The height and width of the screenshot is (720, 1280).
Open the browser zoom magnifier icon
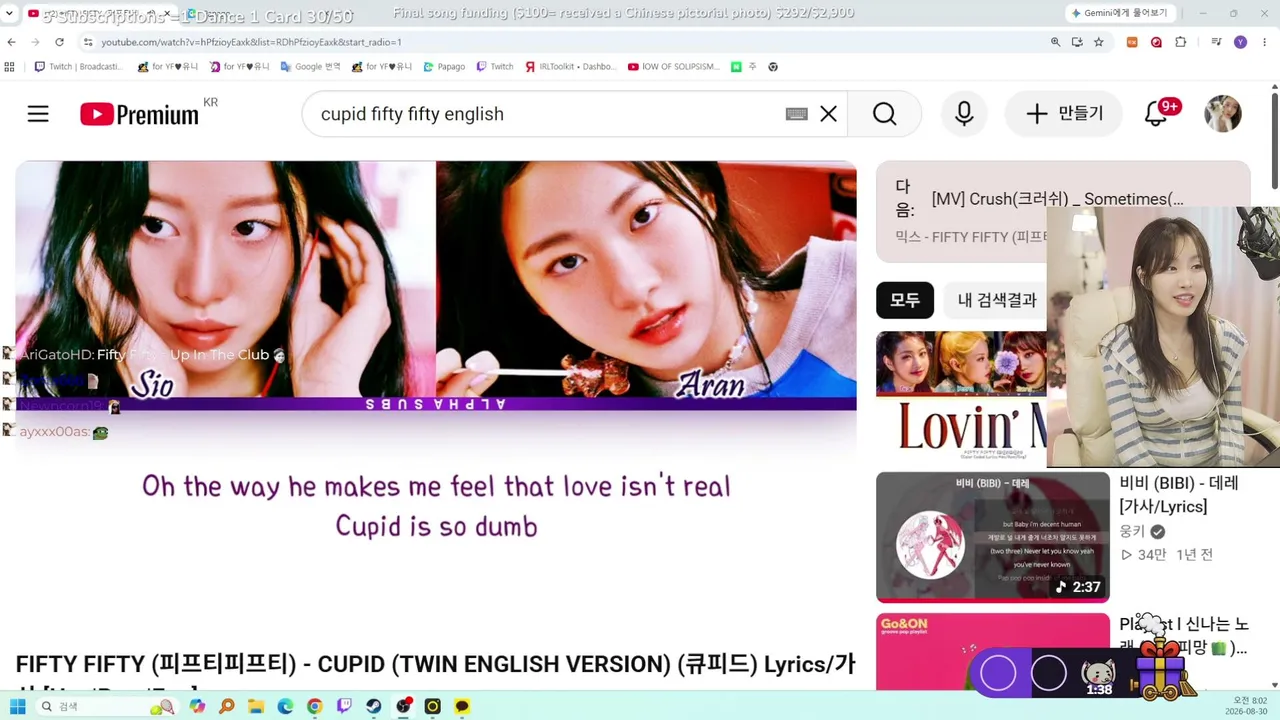pos(1055,42)
